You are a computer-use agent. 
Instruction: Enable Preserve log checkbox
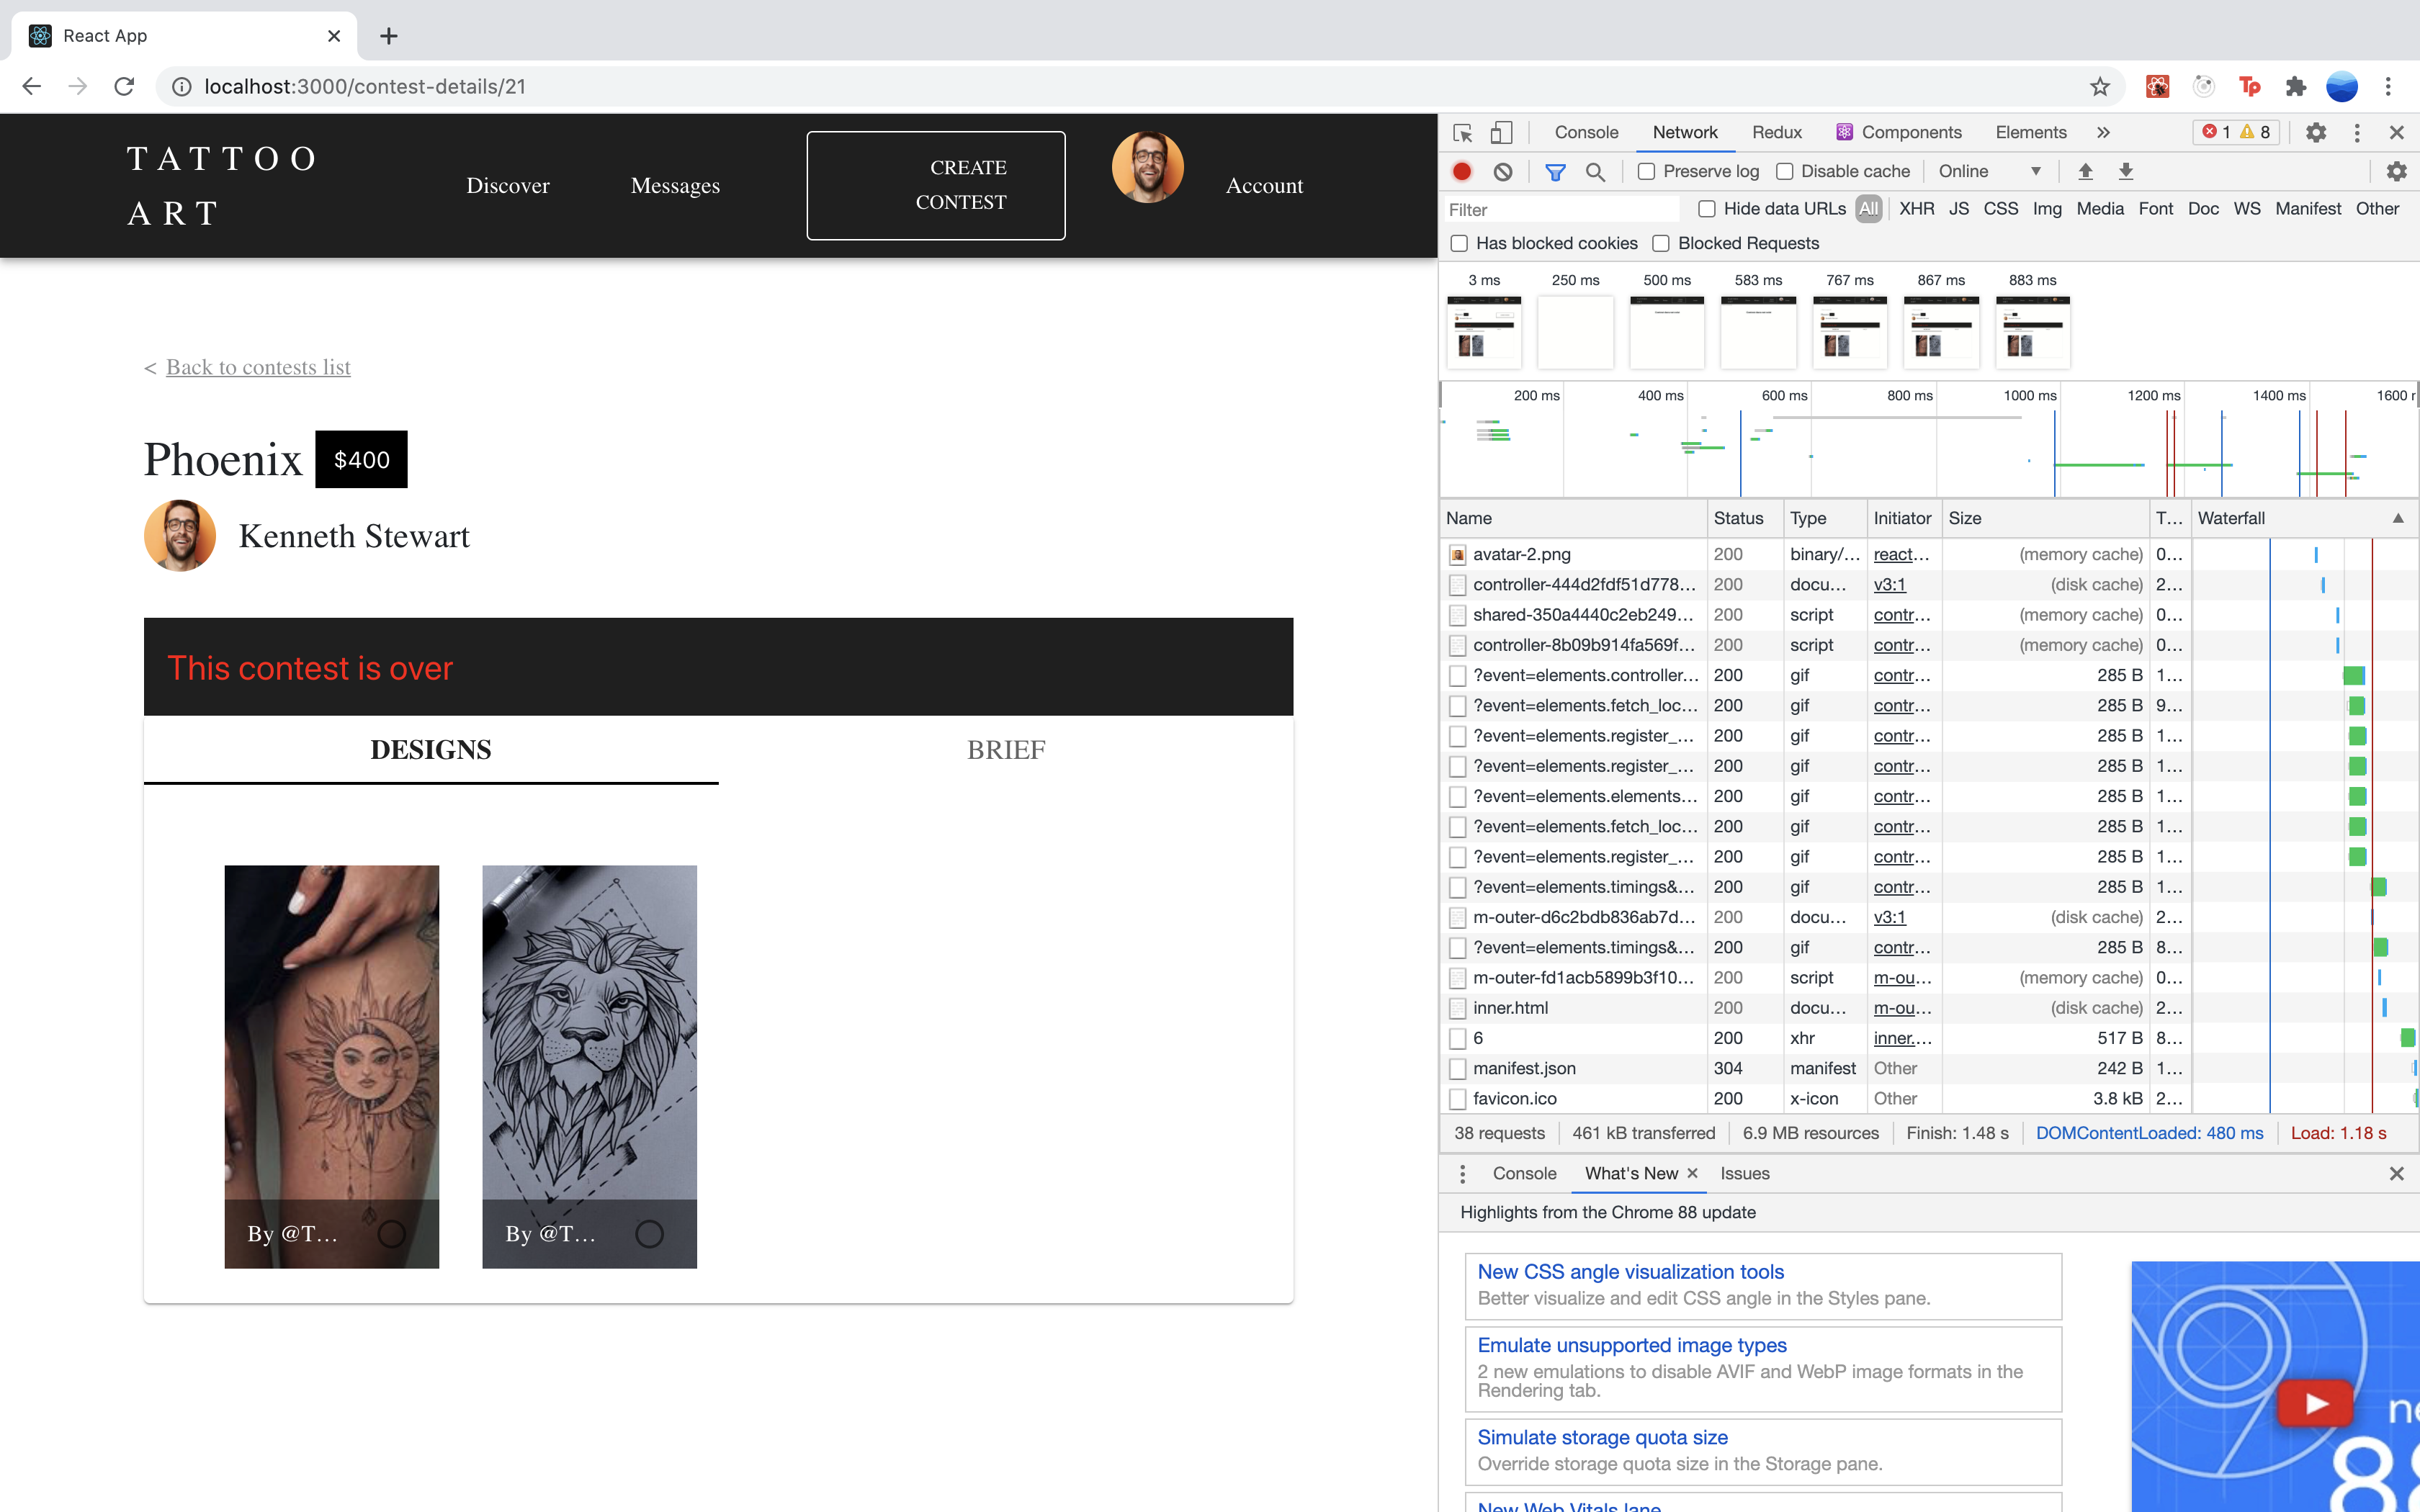click(x=1646, y=171)
